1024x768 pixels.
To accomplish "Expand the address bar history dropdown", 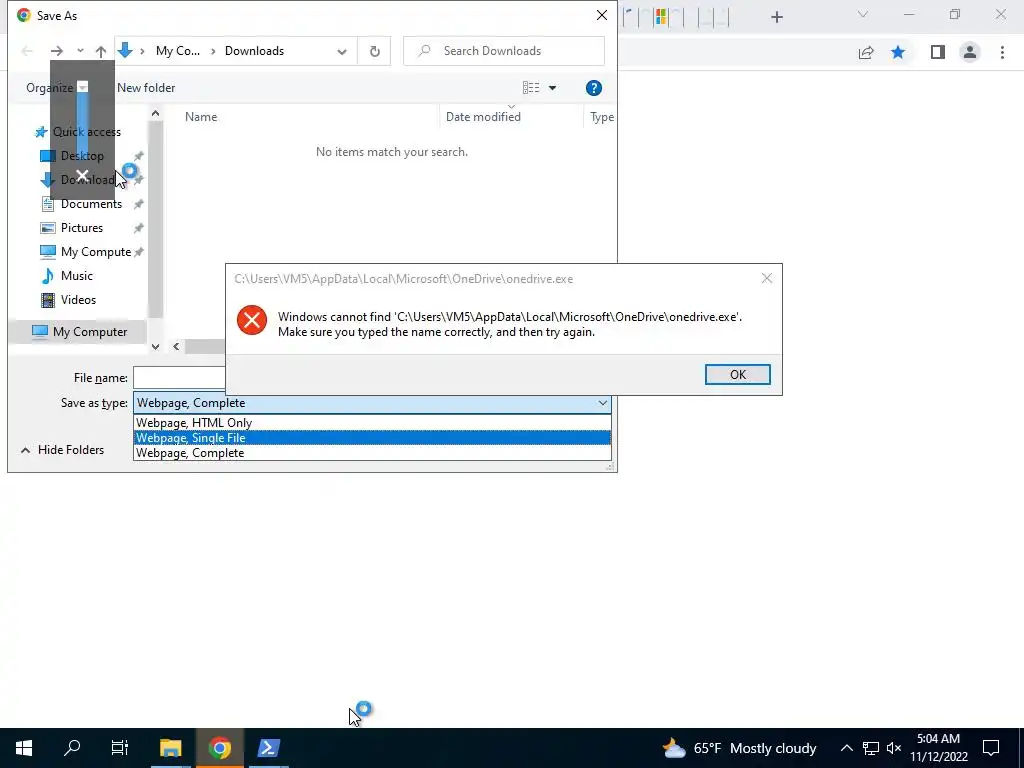I will [342, 52].
